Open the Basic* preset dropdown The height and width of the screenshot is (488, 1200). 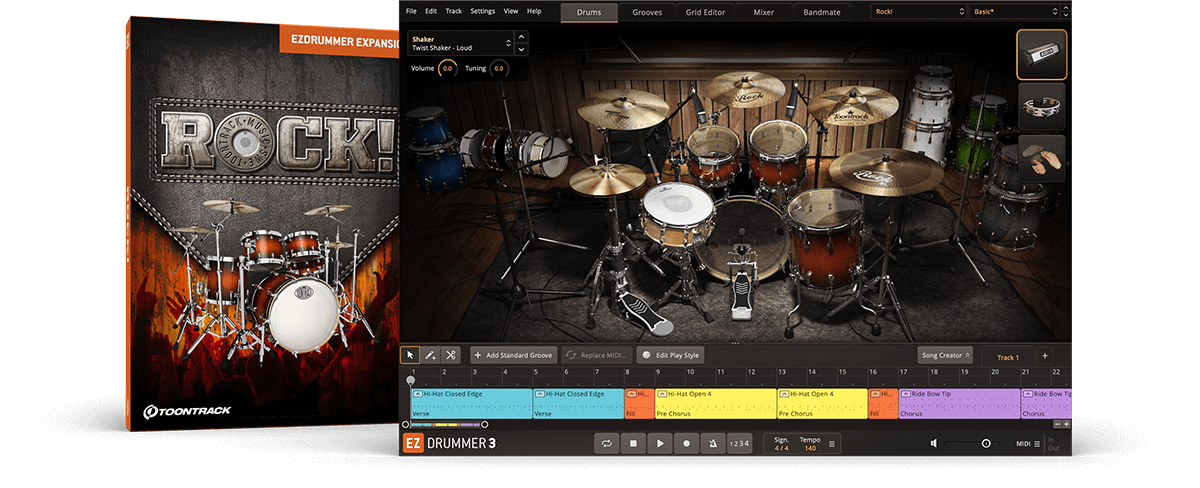1014,12
